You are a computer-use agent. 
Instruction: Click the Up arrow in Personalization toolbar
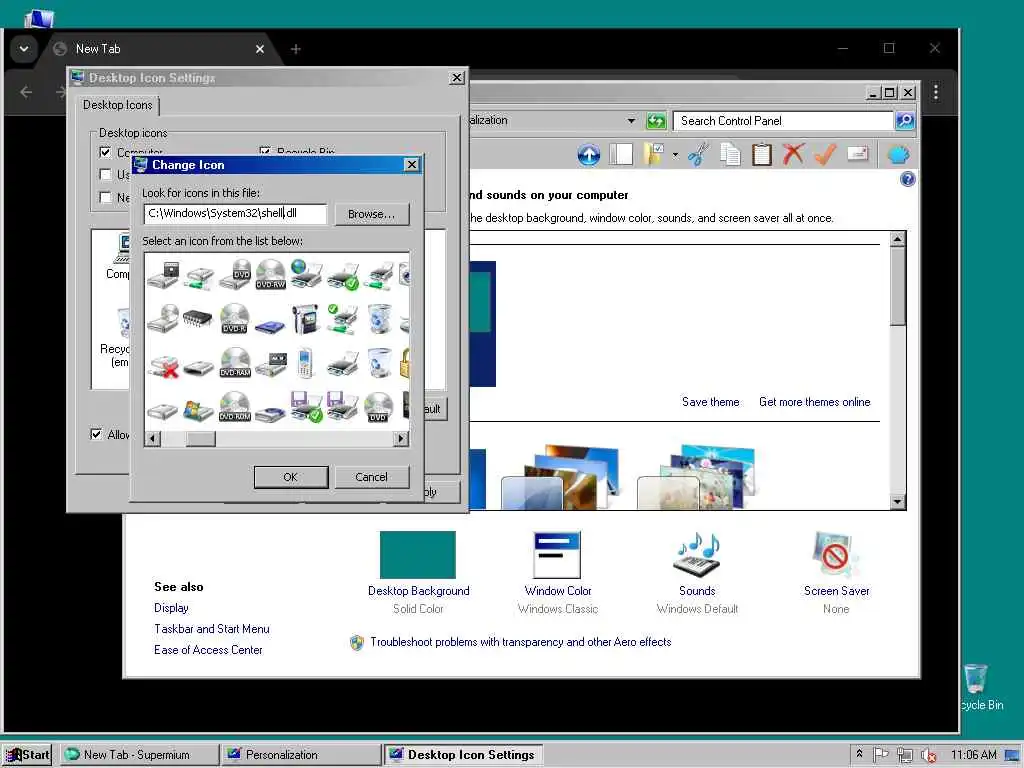[x=588, y=155]
